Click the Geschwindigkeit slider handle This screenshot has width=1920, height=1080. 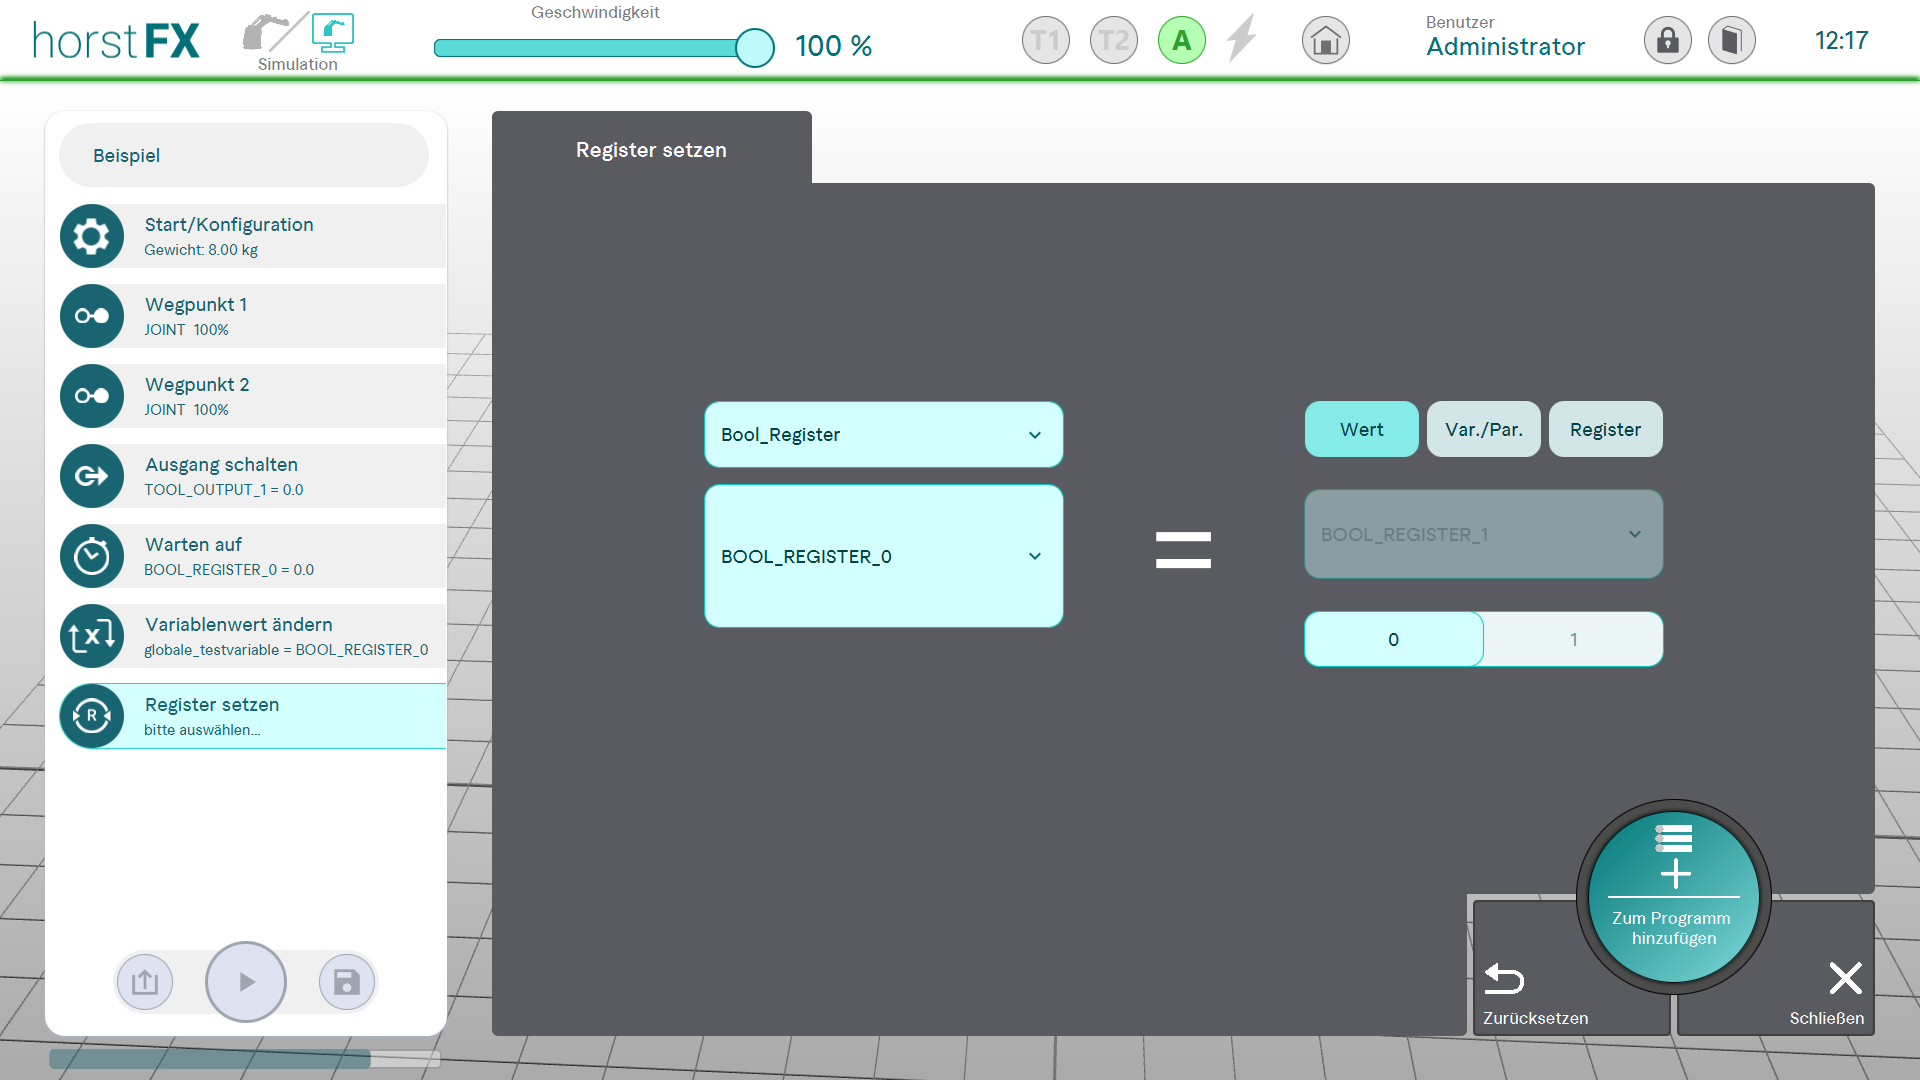(x=755, y=48)
